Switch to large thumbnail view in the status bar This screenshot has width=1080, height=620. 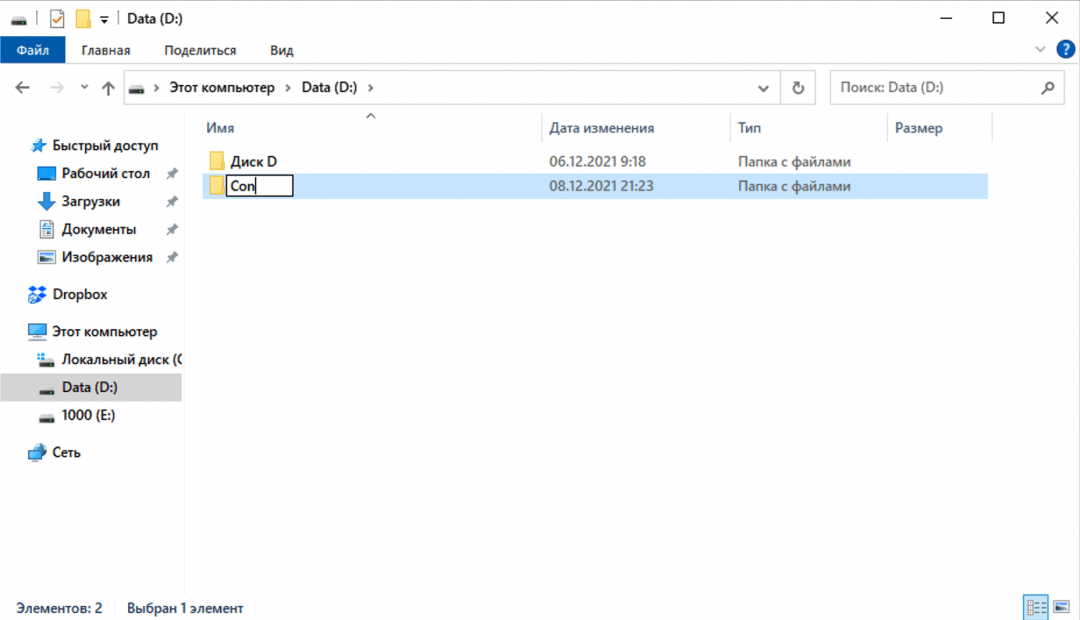1062,607
